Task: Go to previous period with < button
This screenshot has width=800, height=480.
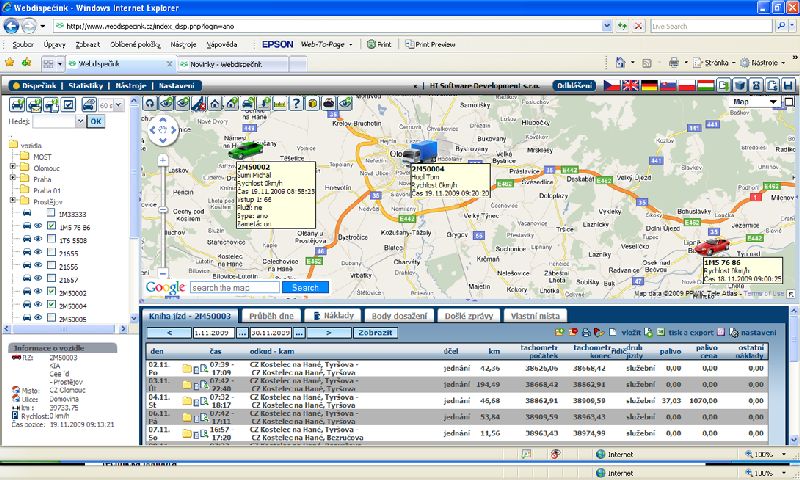Action: [x=169, y=333]
